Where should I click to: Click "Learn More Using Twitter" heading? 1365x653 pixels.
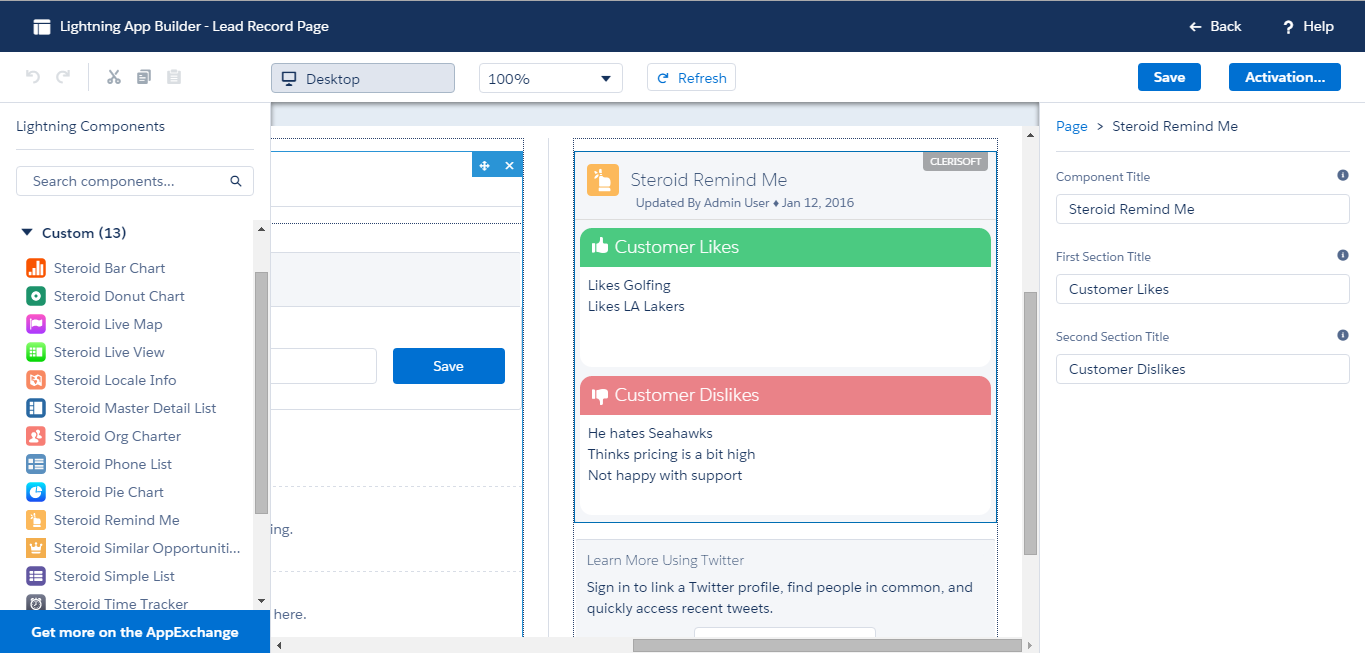pos(666,560)
